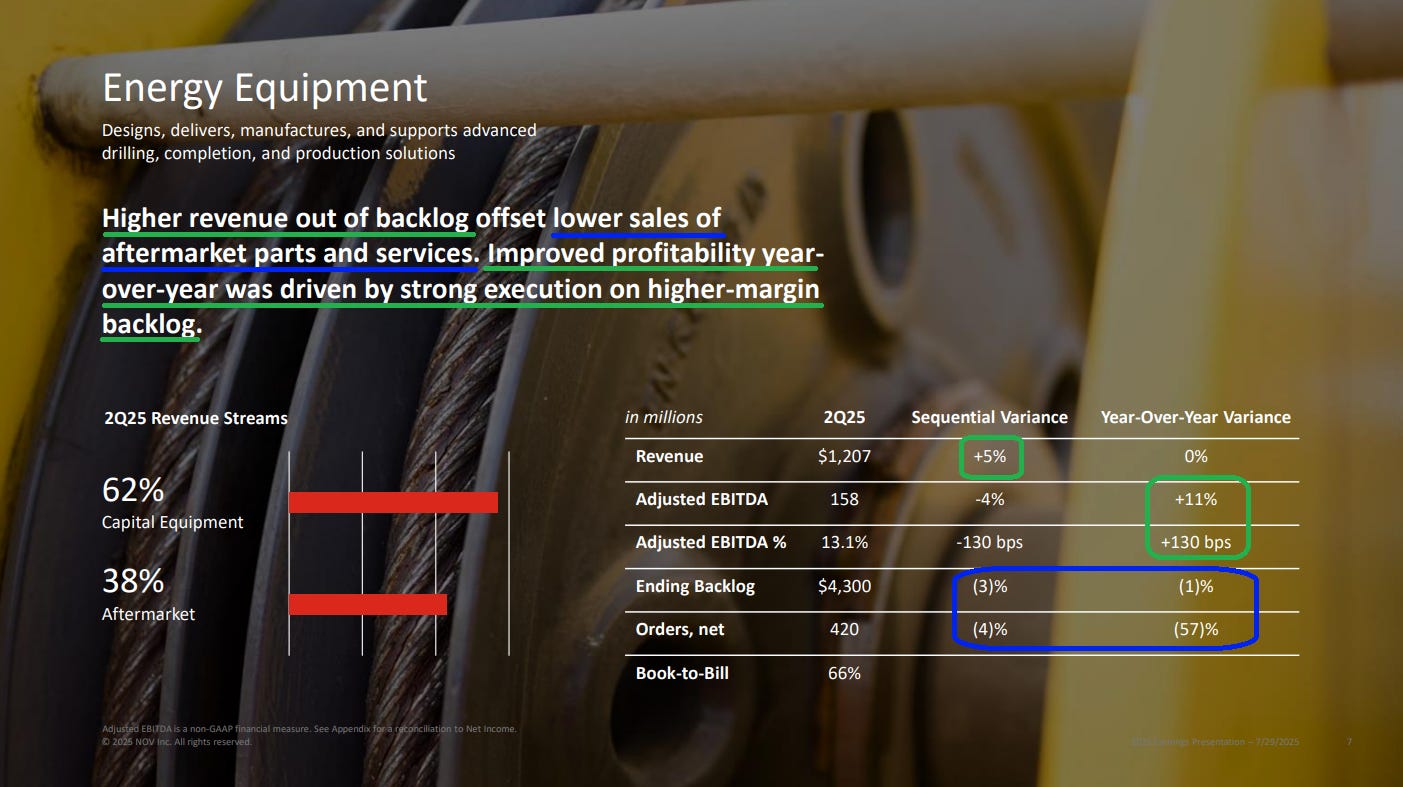The image size is (1403, 787).
Task: Click the '+130 bps' year-over-year cell
Action: tap(1196, 542)
